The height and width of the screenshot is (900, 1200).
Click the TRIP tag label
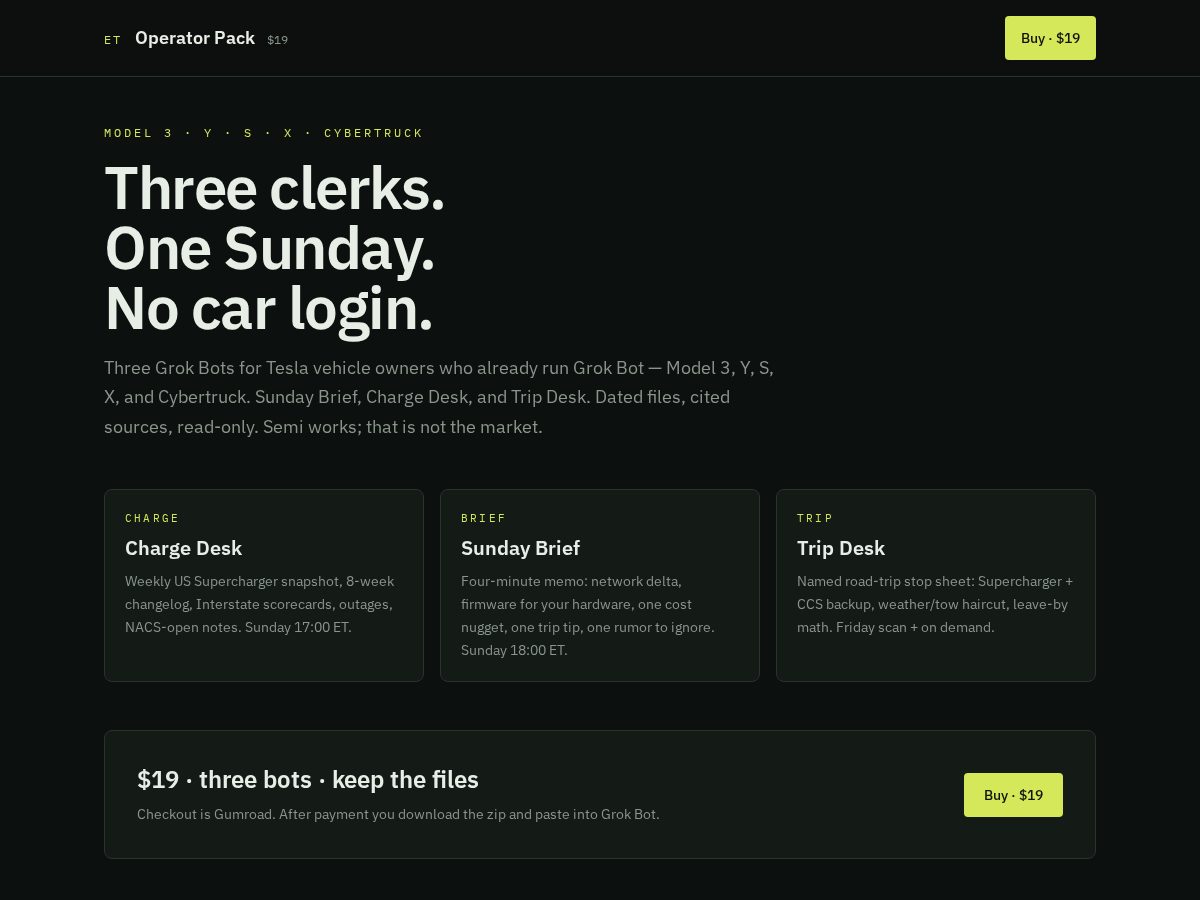(x=815, y=518)
